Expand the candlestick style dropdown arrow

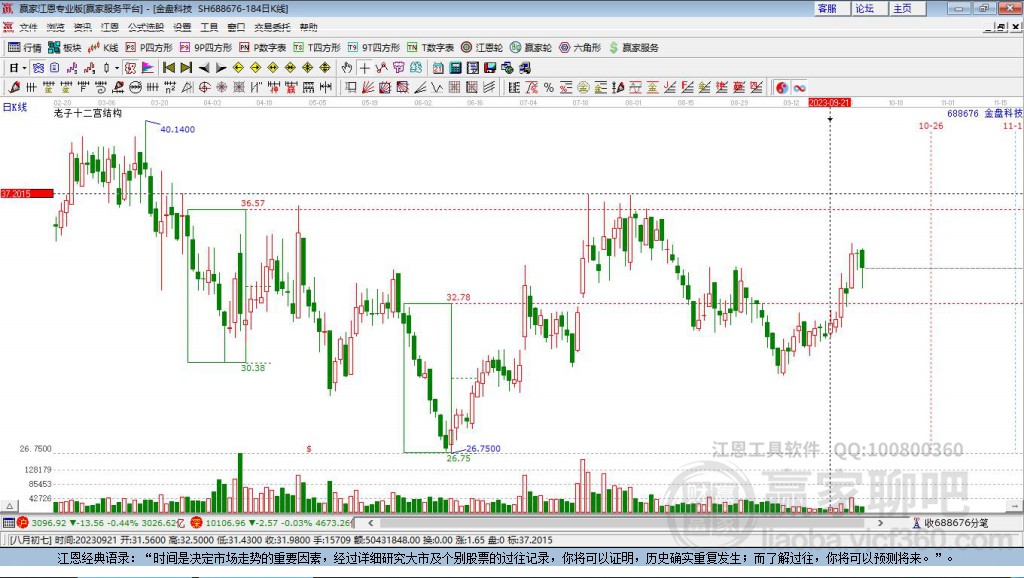(116, 68)
